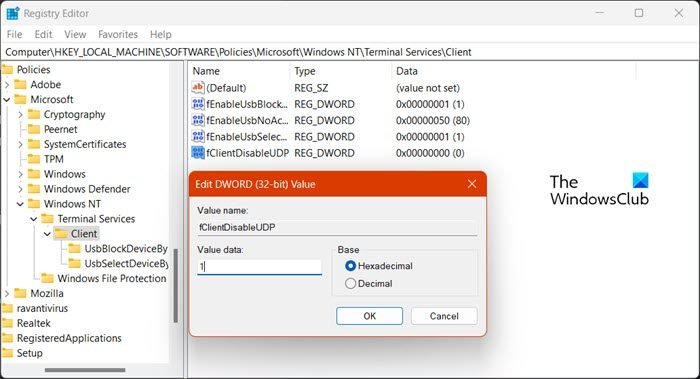Expand the Mozilla key
This screenshot has height=379, width=700.
(7, 293)
